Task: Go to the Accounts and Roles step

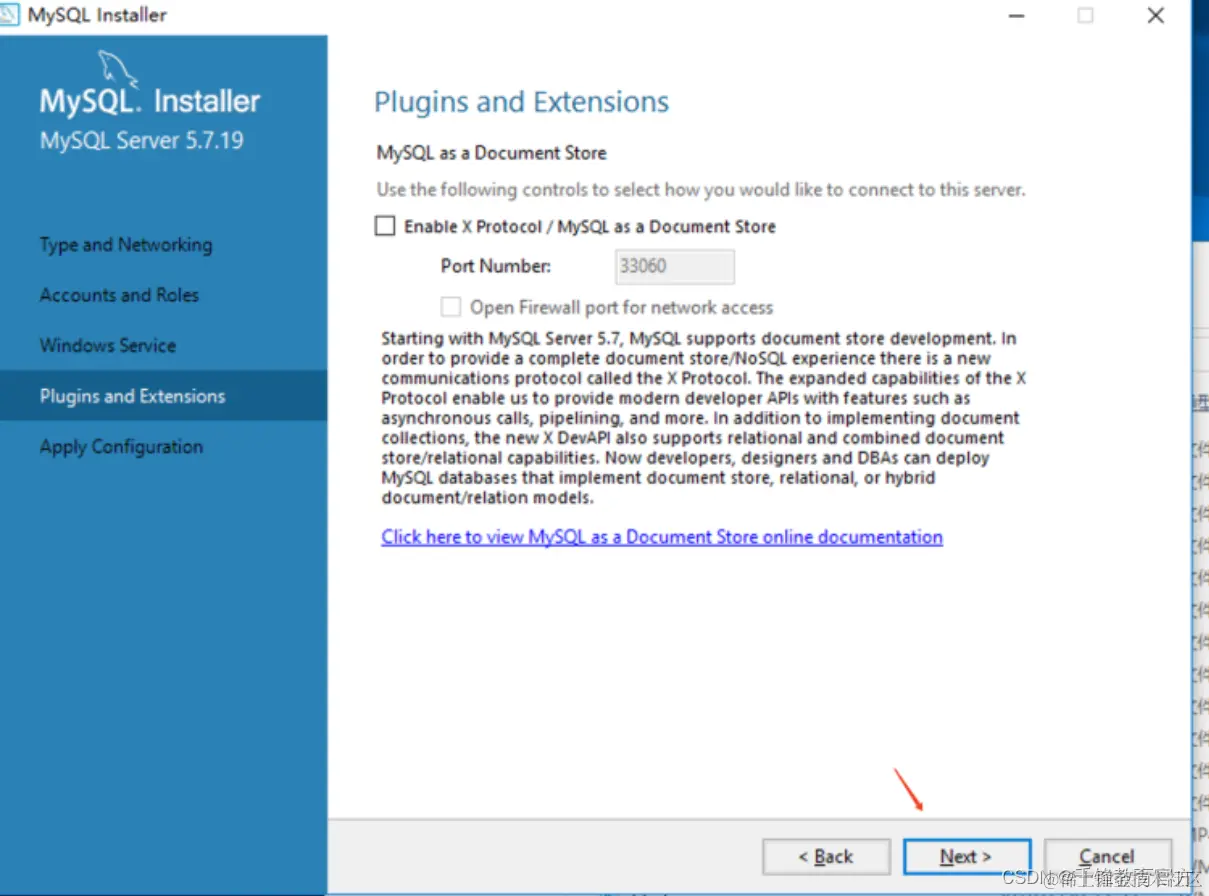Action: coord(119,295)
